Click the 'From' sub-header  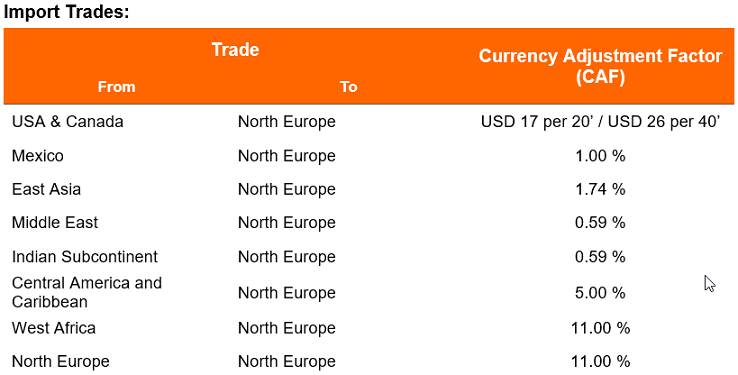point(116,87)
